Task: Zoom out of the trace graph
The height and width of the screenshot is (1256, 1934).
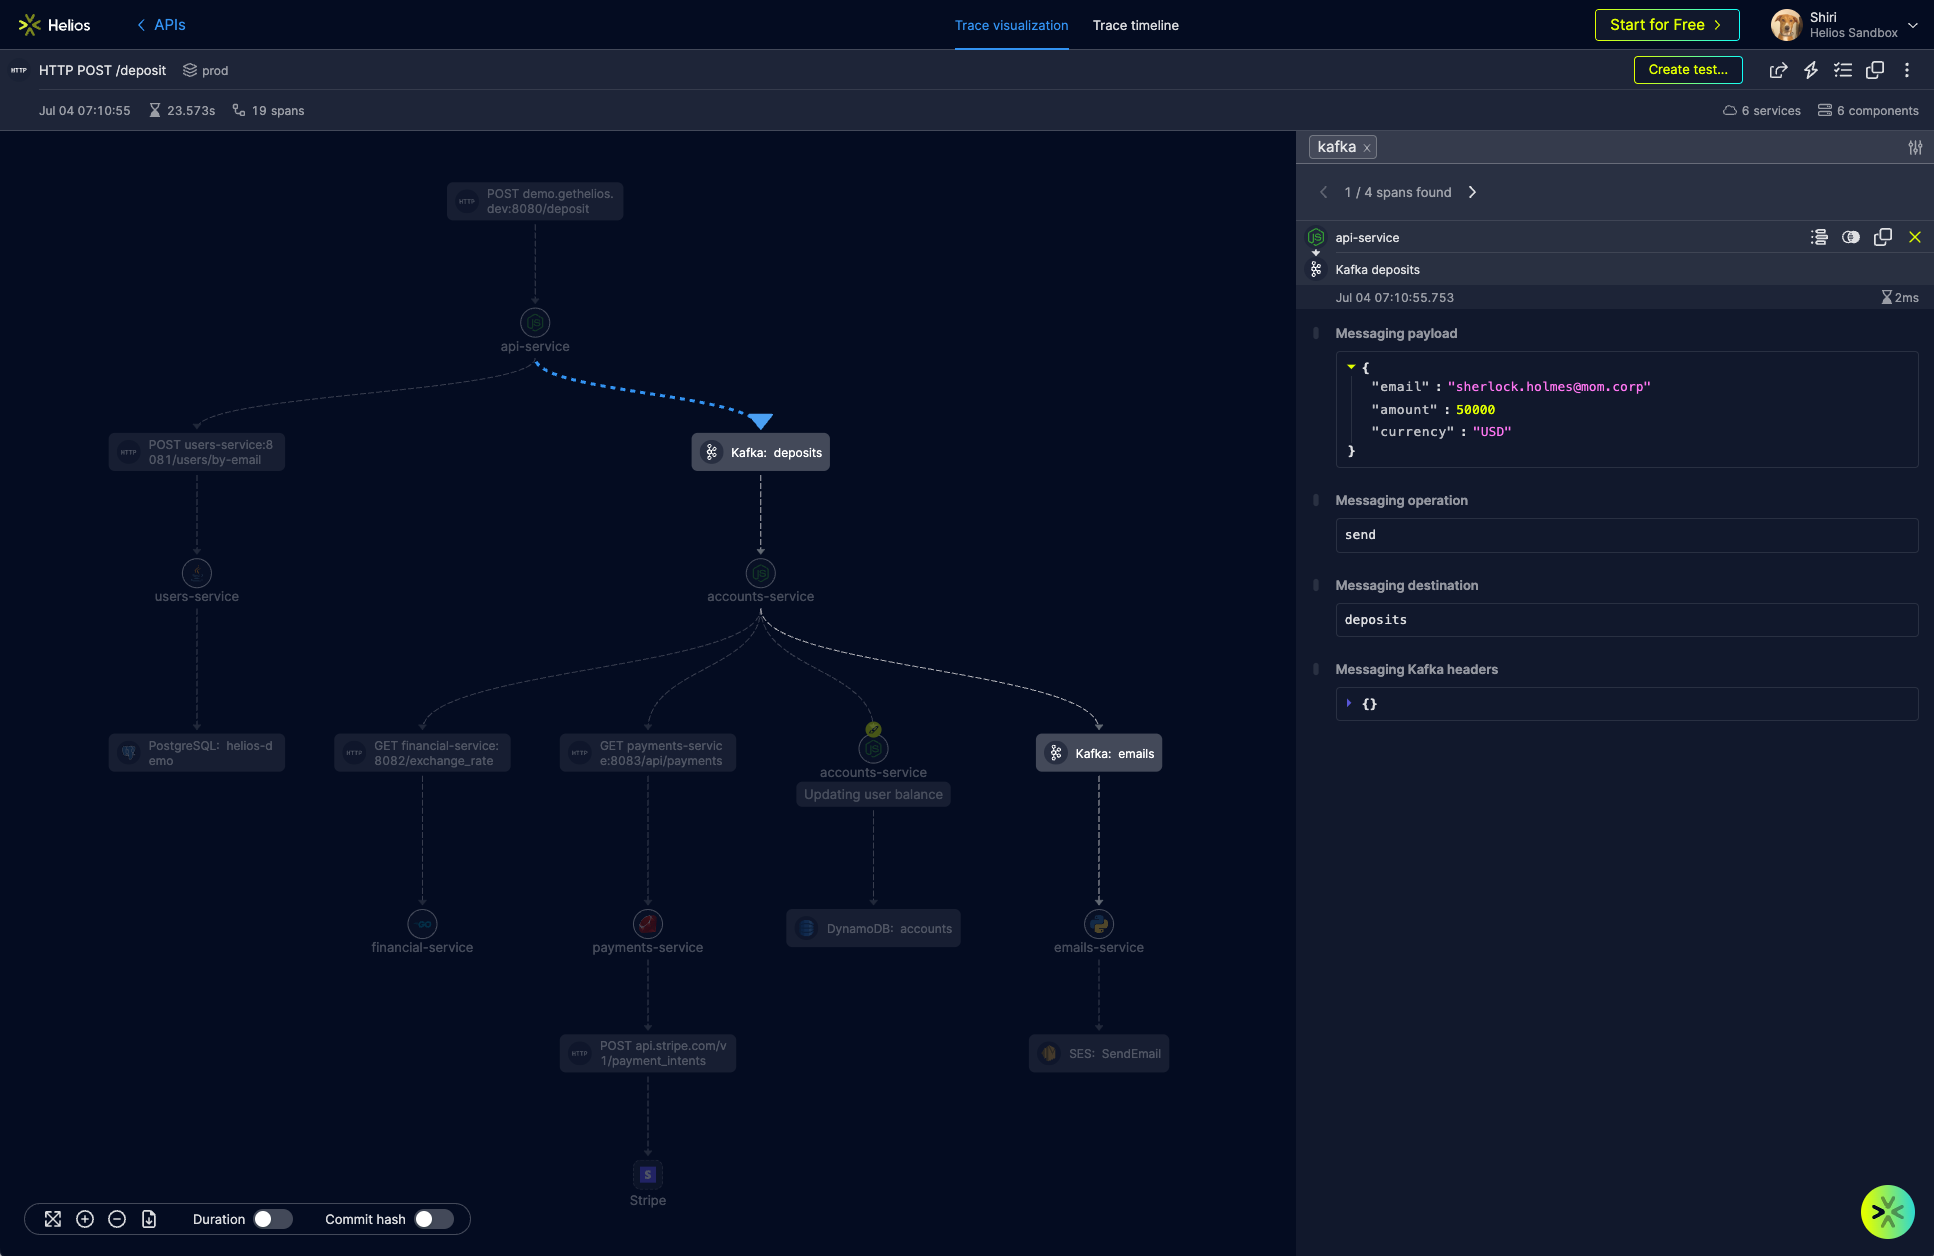Action: (x=117, y=1219)
